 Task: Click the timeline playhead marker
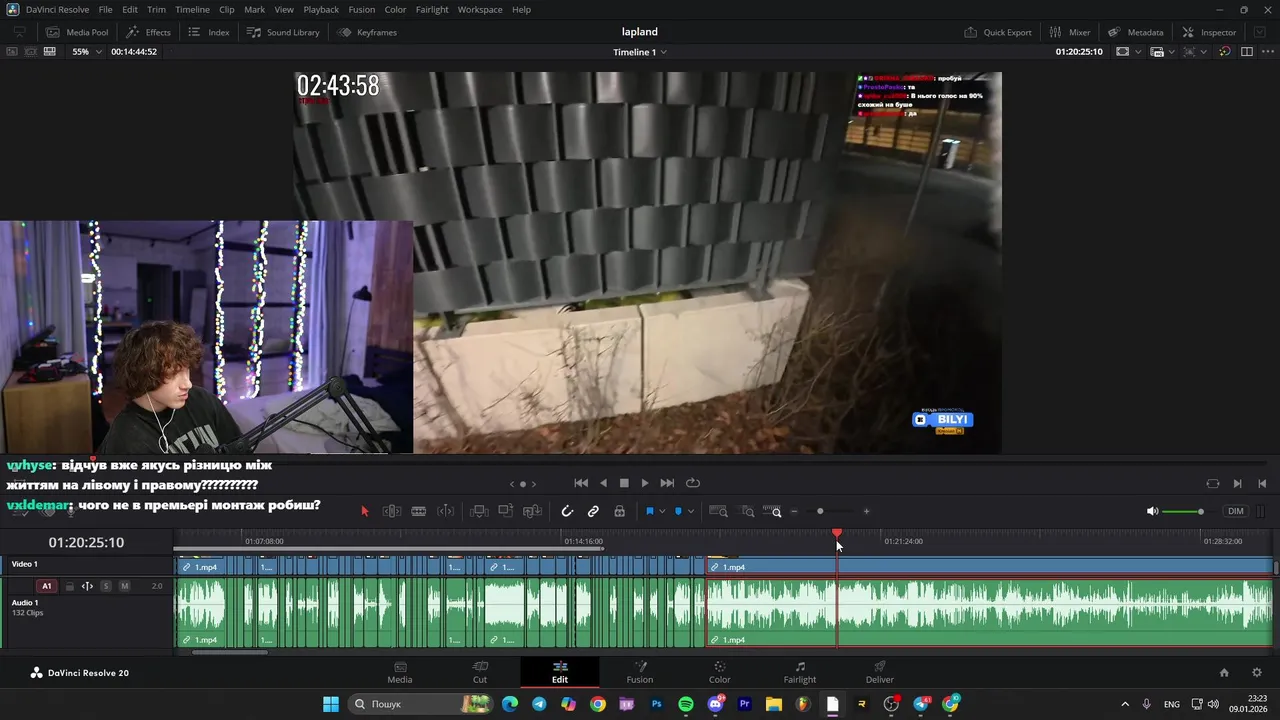837,534
